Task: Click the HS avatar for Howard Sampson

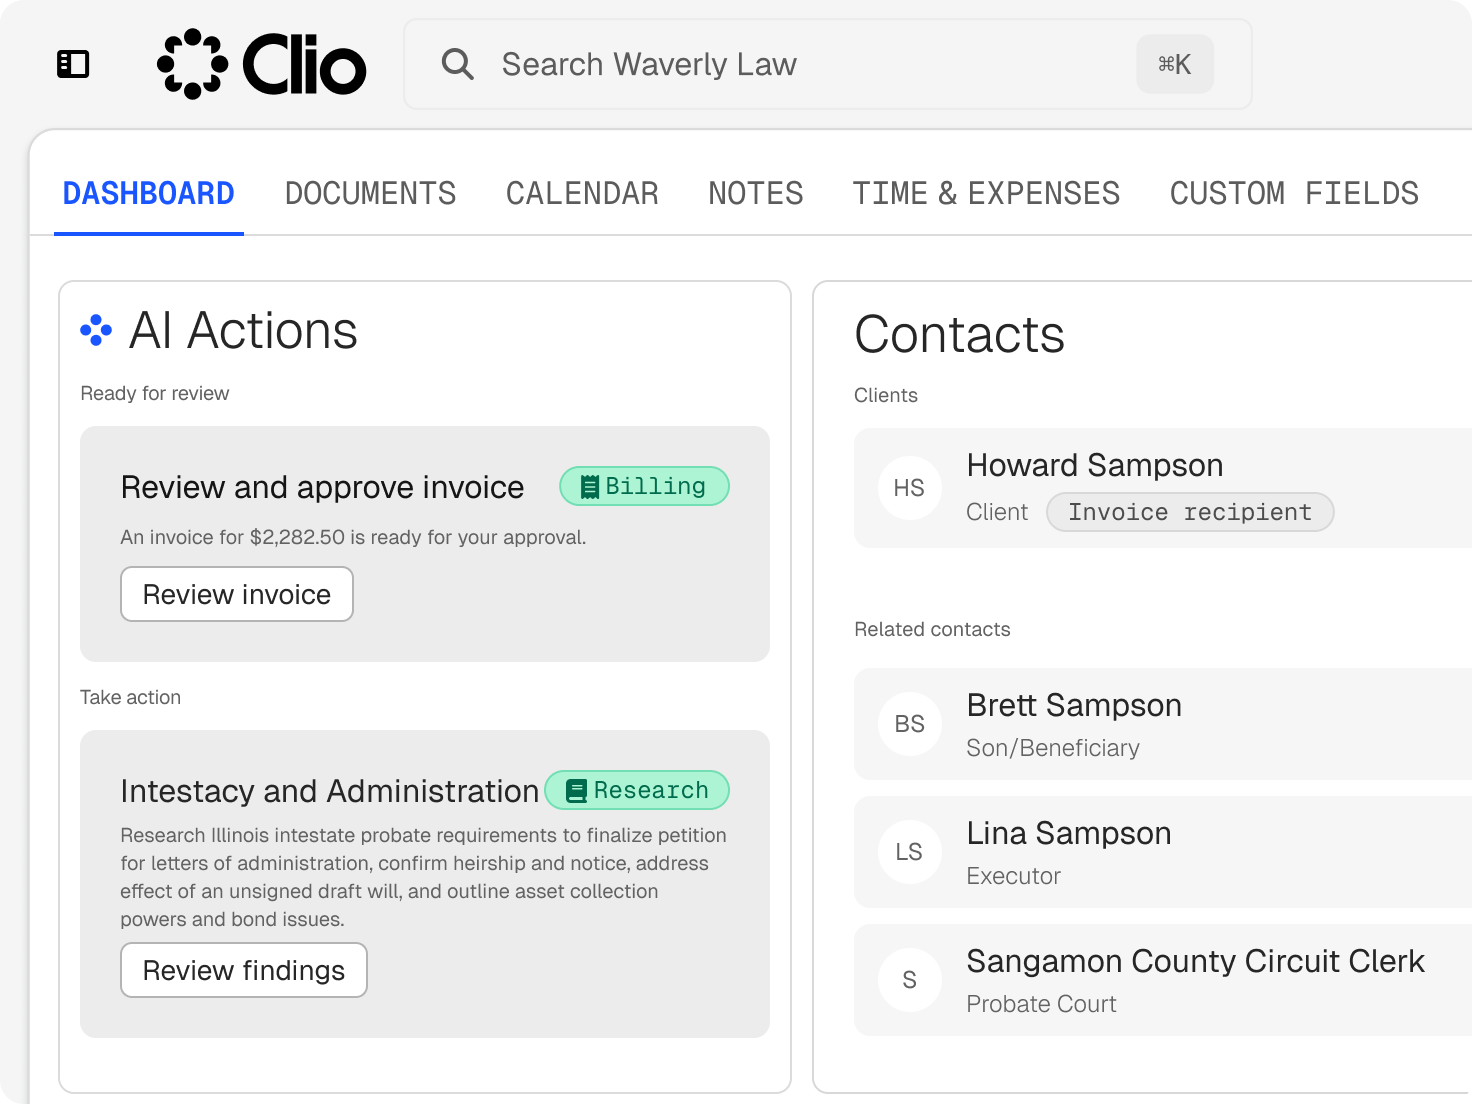Action: (x=909, y=488)
